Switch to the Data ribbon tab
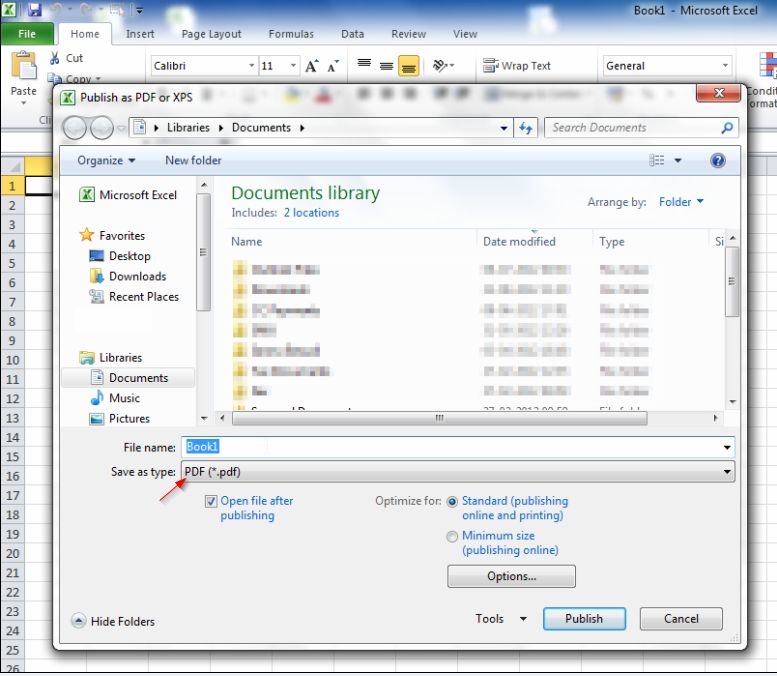The height and width of the screenshot is (676, 777). [352, 34]
